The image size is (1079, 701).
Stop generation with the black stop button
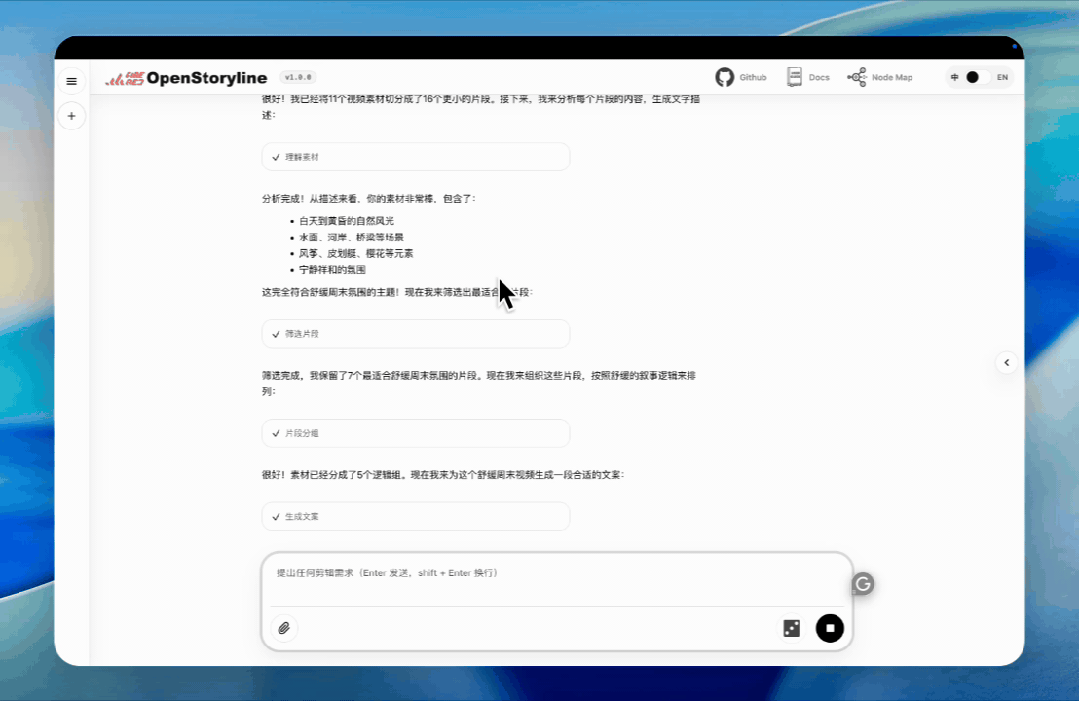tap(829, 628)
